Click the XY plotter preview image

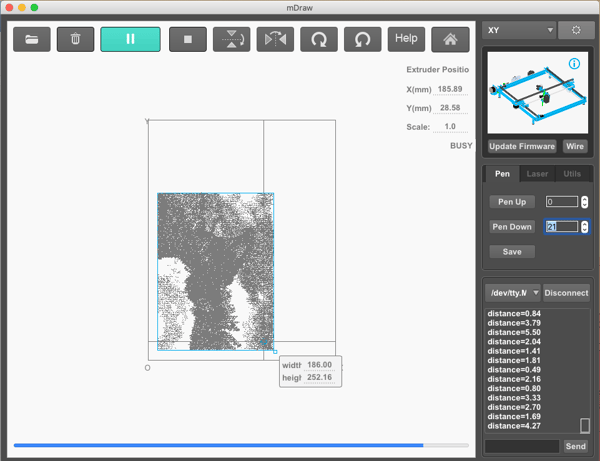(538, 93)
